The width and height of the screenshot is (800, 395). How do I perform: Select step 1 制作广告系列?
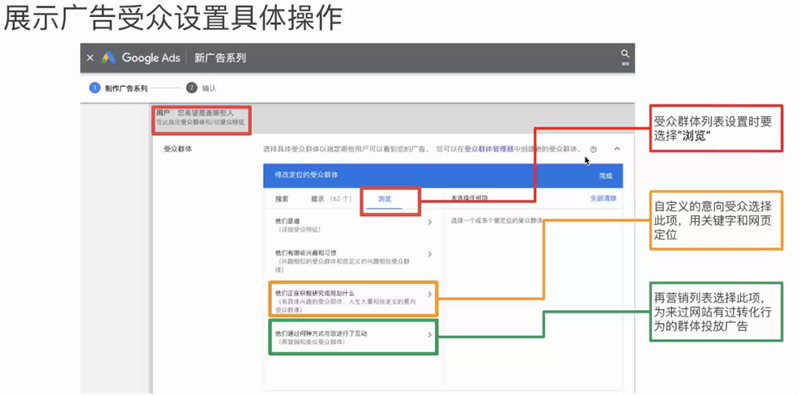coord(118,88)
